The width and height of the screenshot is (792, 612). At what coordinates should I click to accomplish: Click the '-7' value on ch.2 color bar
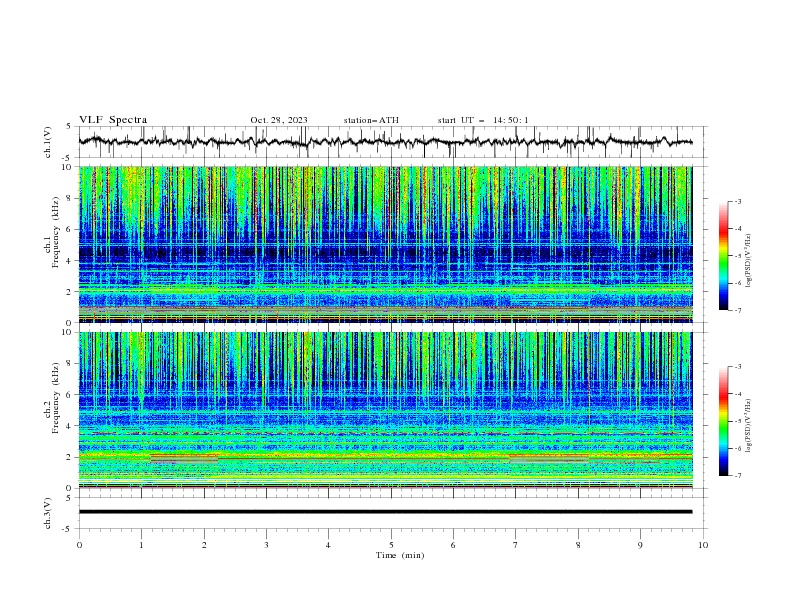coord(737,476)
